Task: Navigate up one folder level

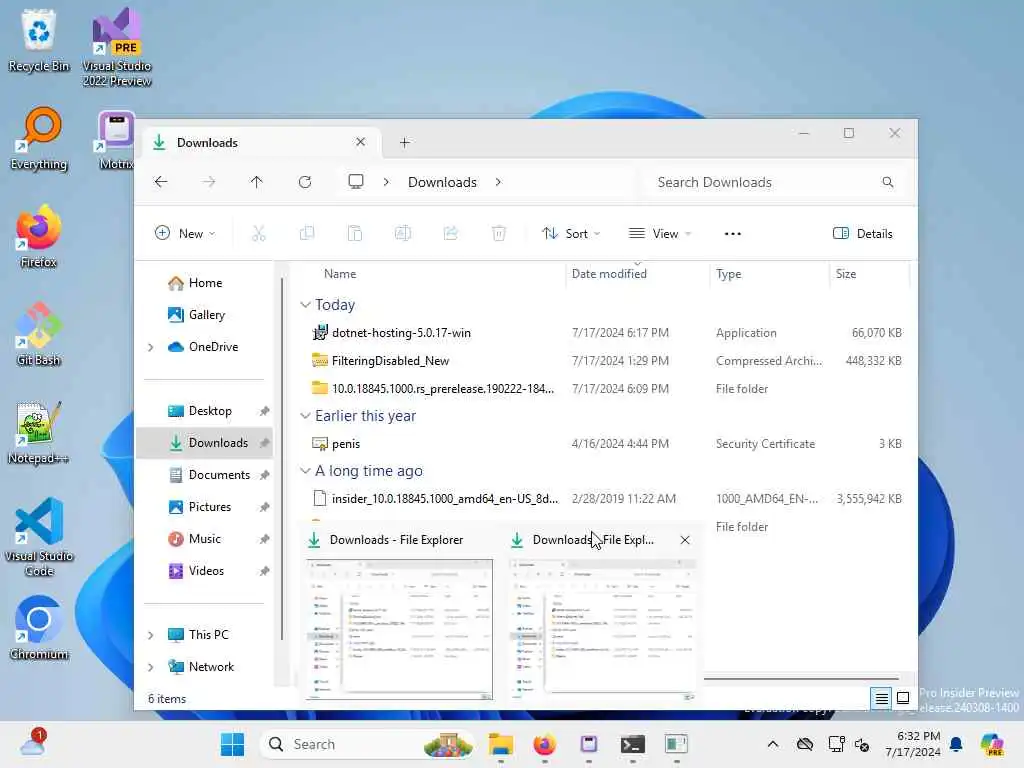Action: (256, 182)
